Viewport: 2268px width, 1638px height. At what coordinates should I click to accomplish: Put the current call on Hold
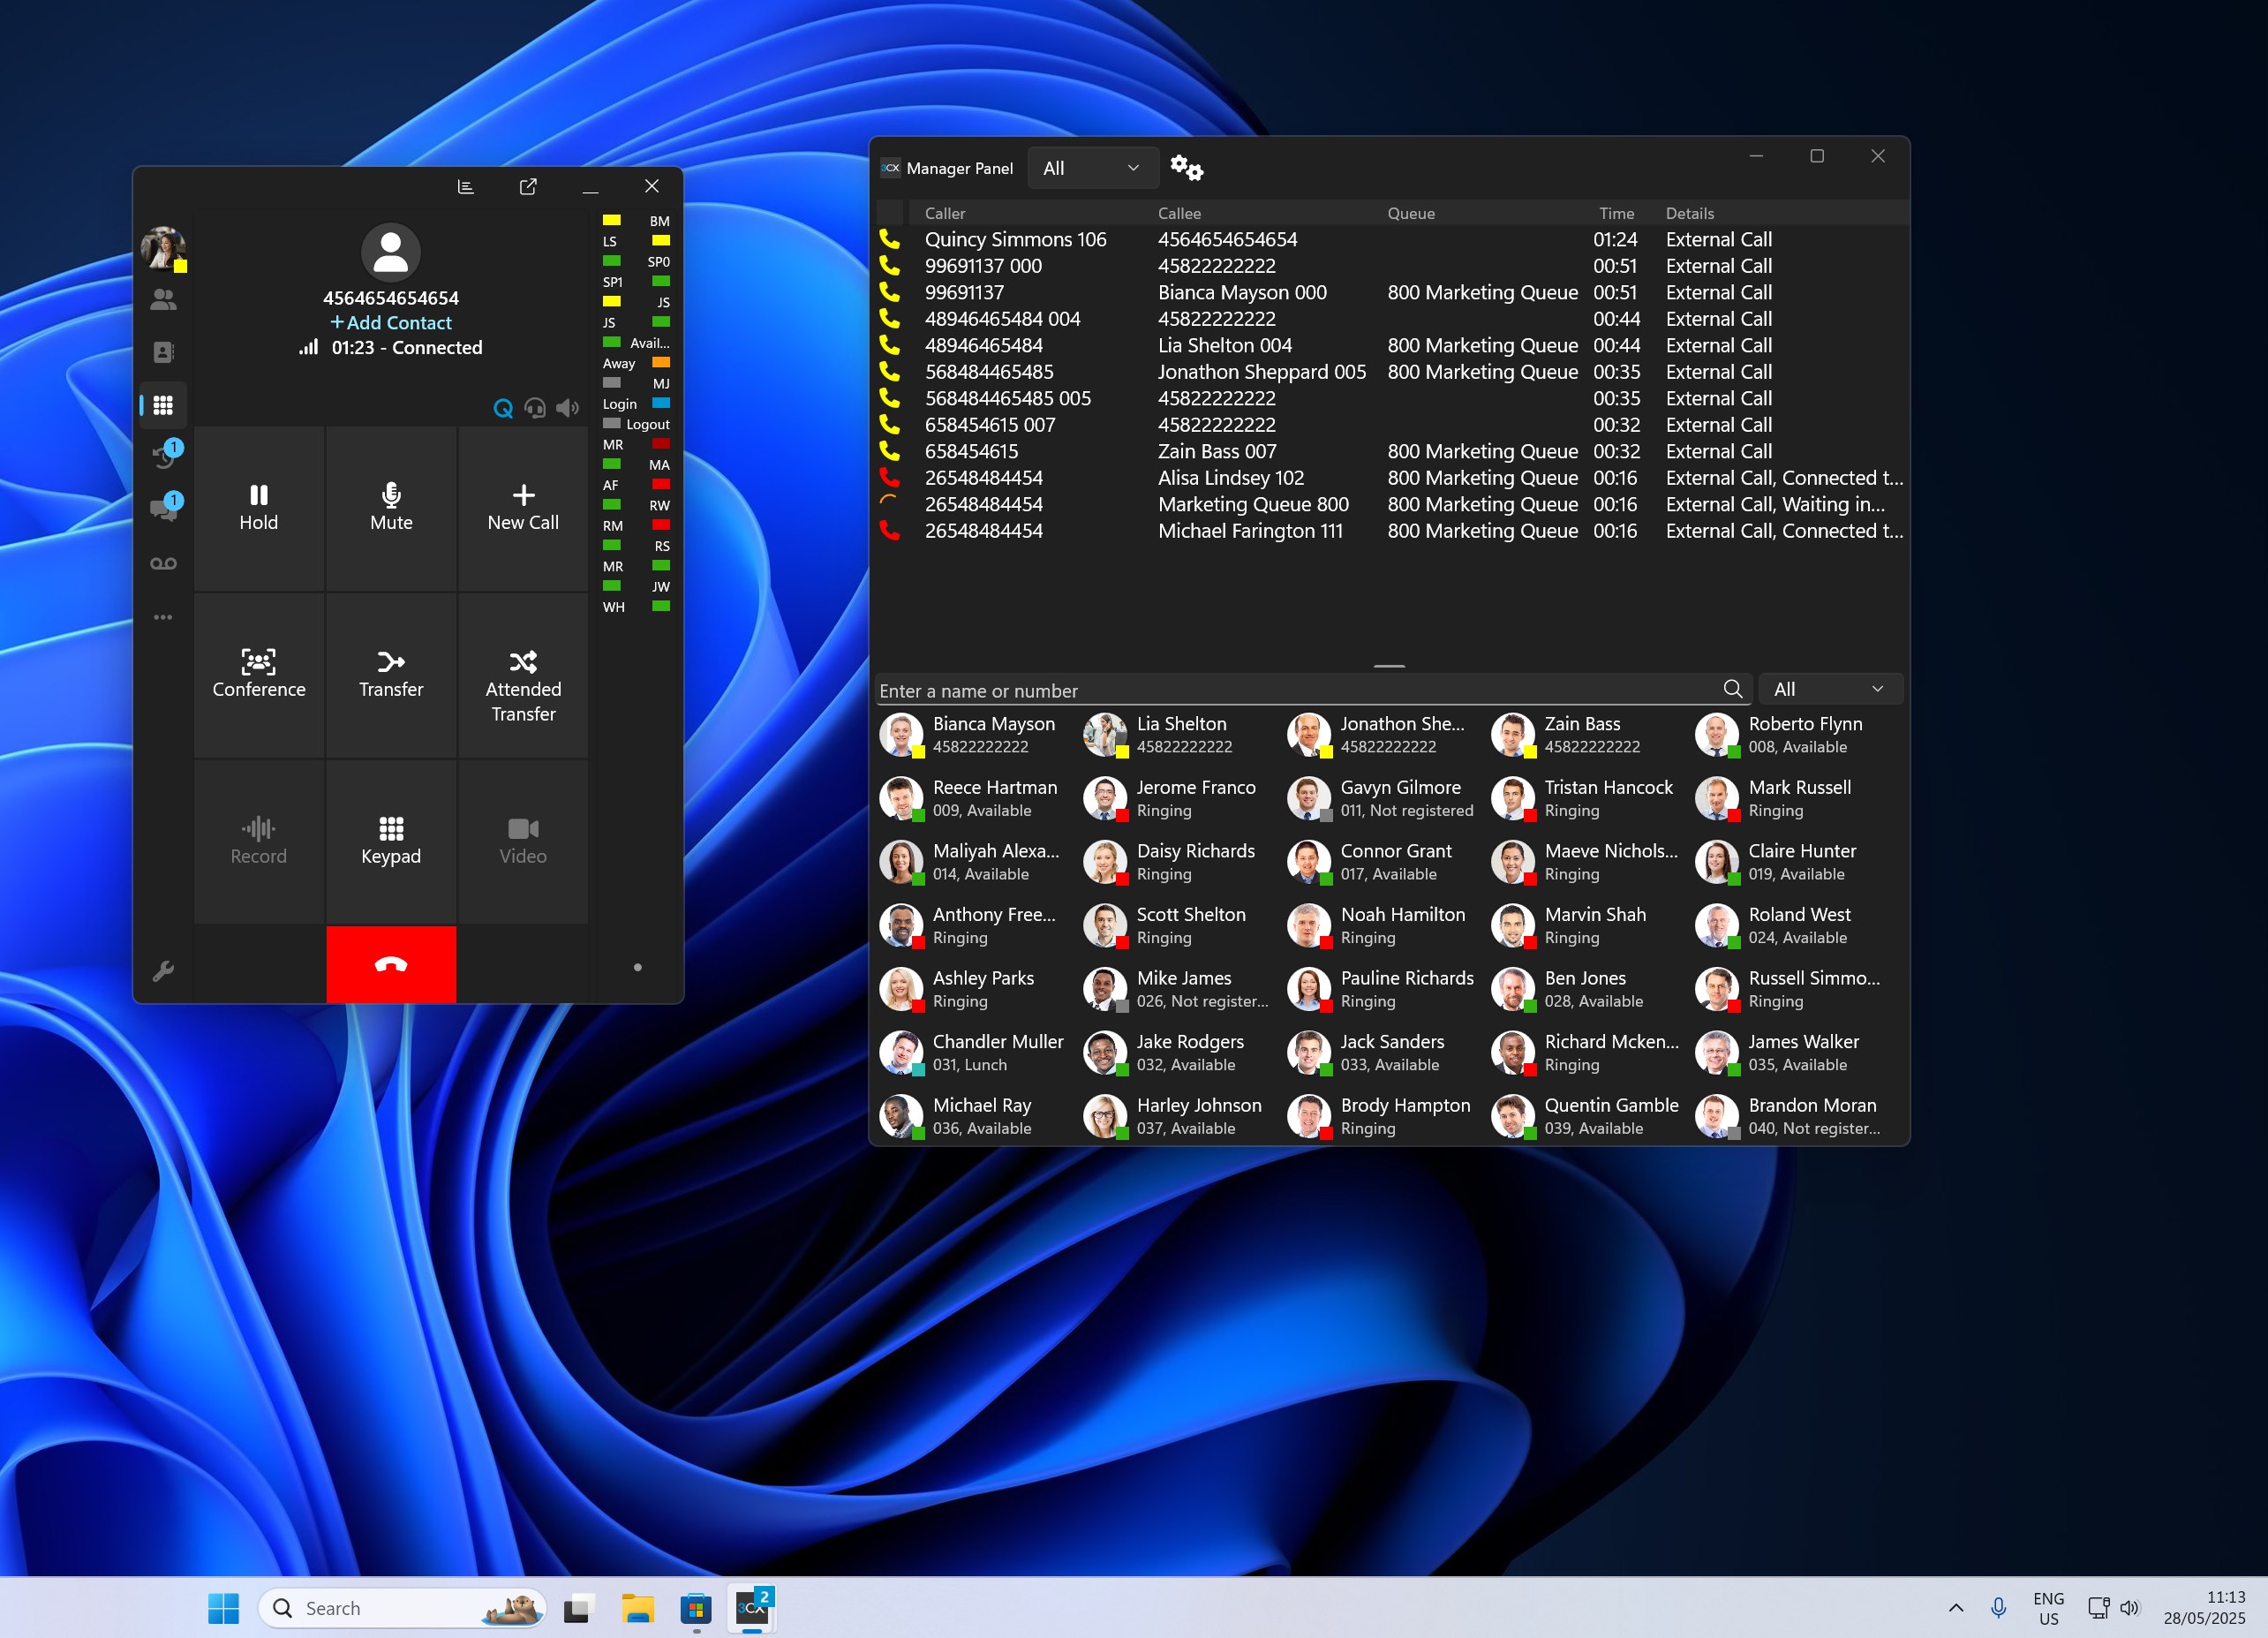(258, 507)
